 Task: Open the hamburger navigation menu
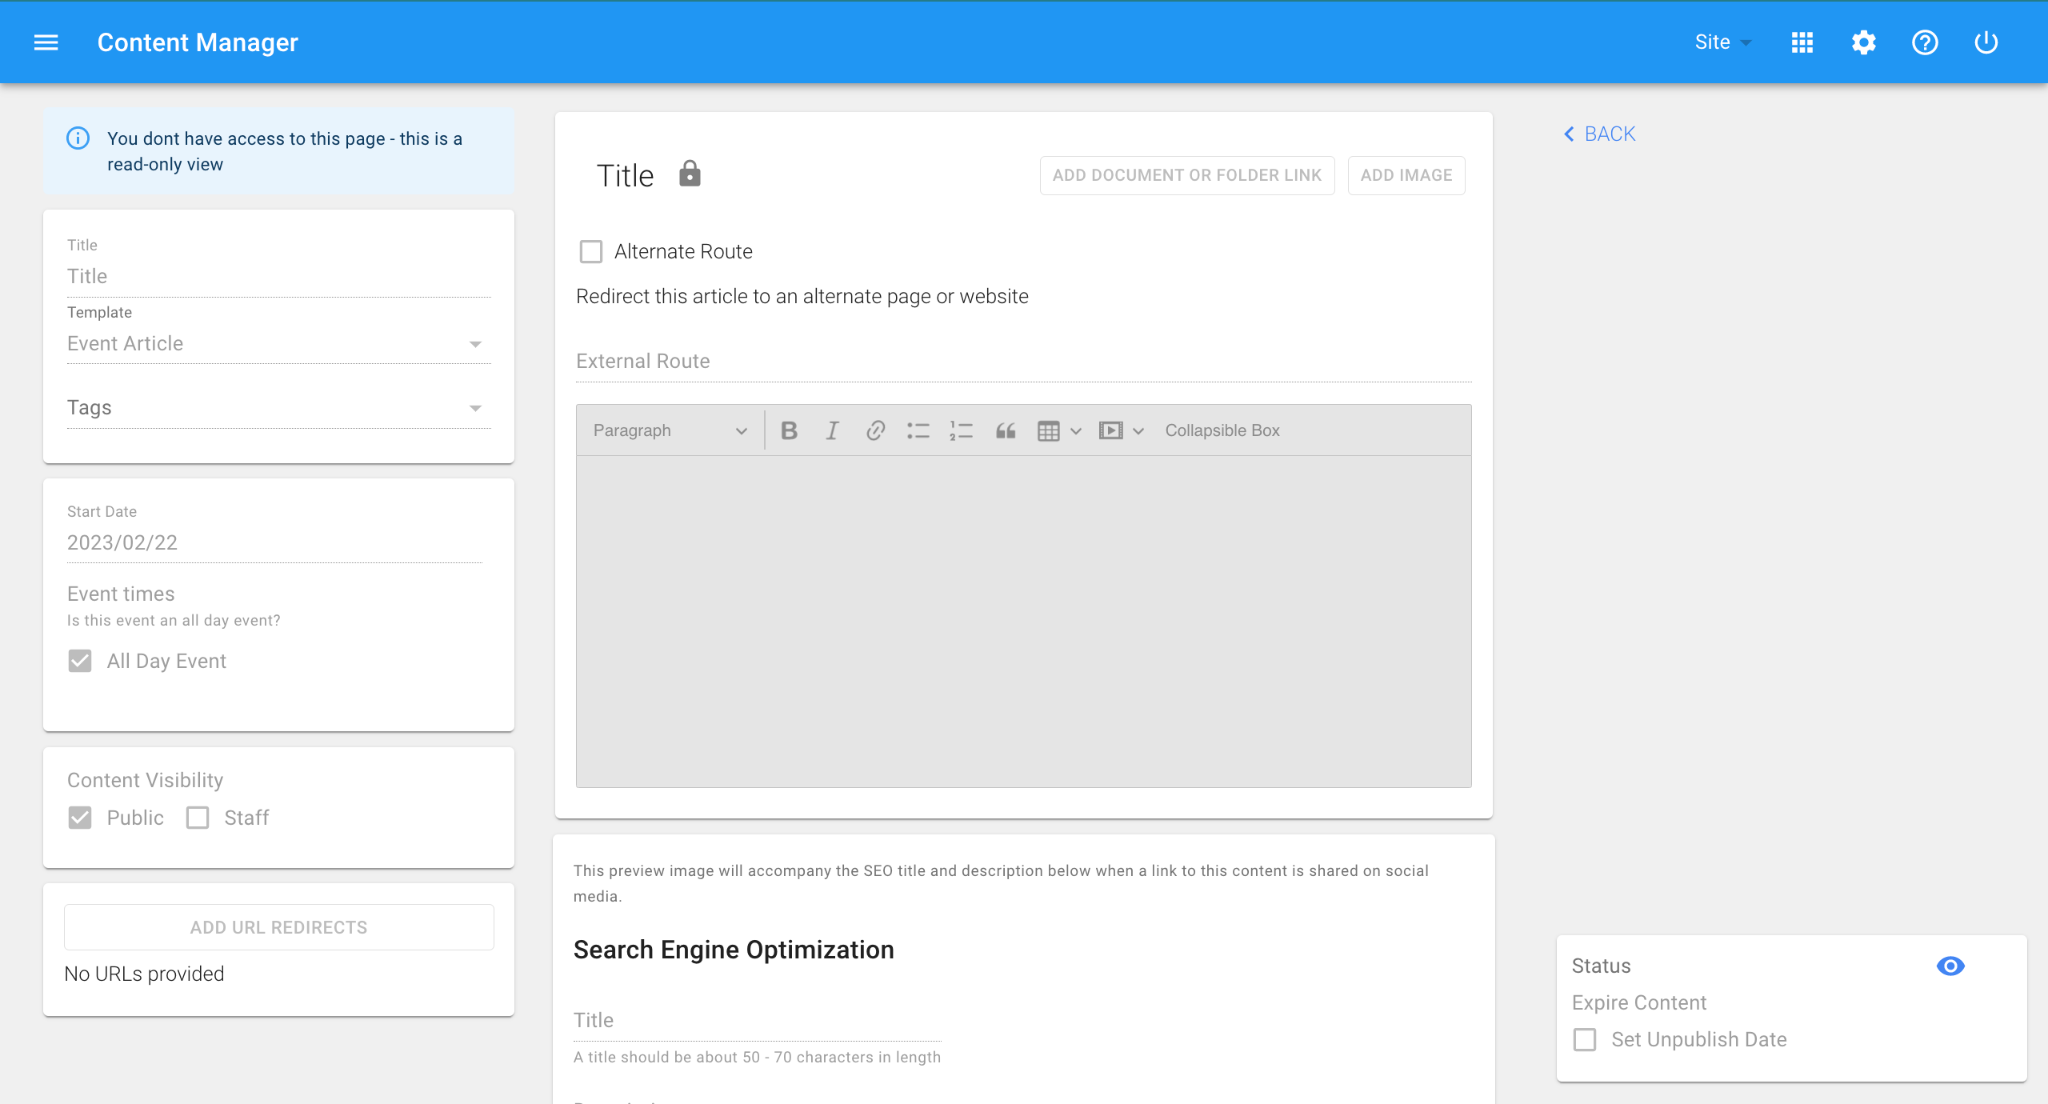[46, 42]
